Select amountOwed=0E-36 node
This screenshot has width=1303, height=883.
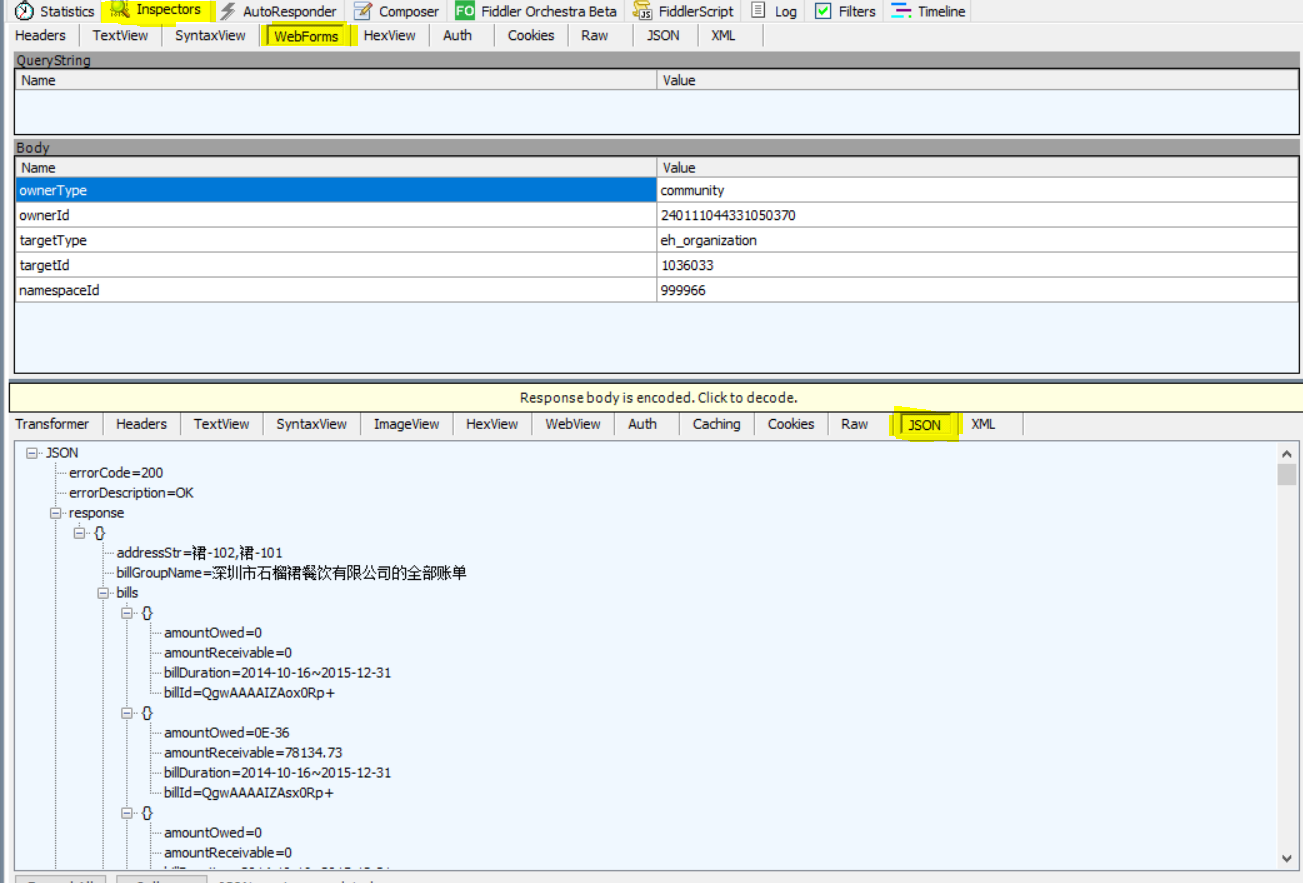click(x=227, y=733)
